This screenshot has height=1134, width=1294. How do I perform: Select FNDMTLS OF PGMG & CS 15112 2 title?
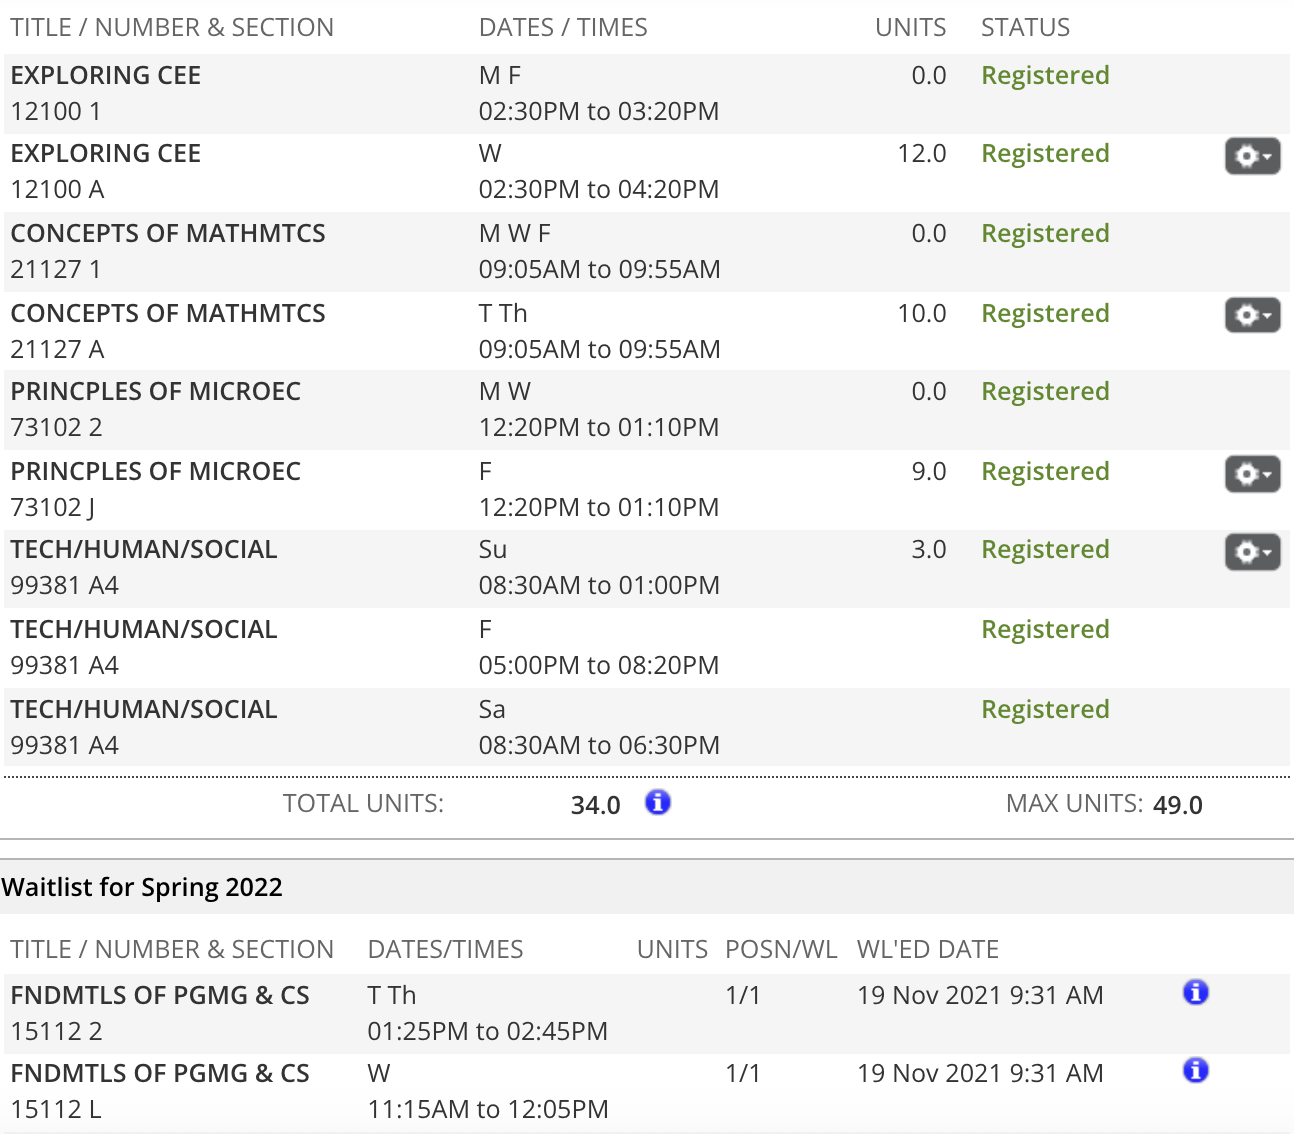(160, 995)
